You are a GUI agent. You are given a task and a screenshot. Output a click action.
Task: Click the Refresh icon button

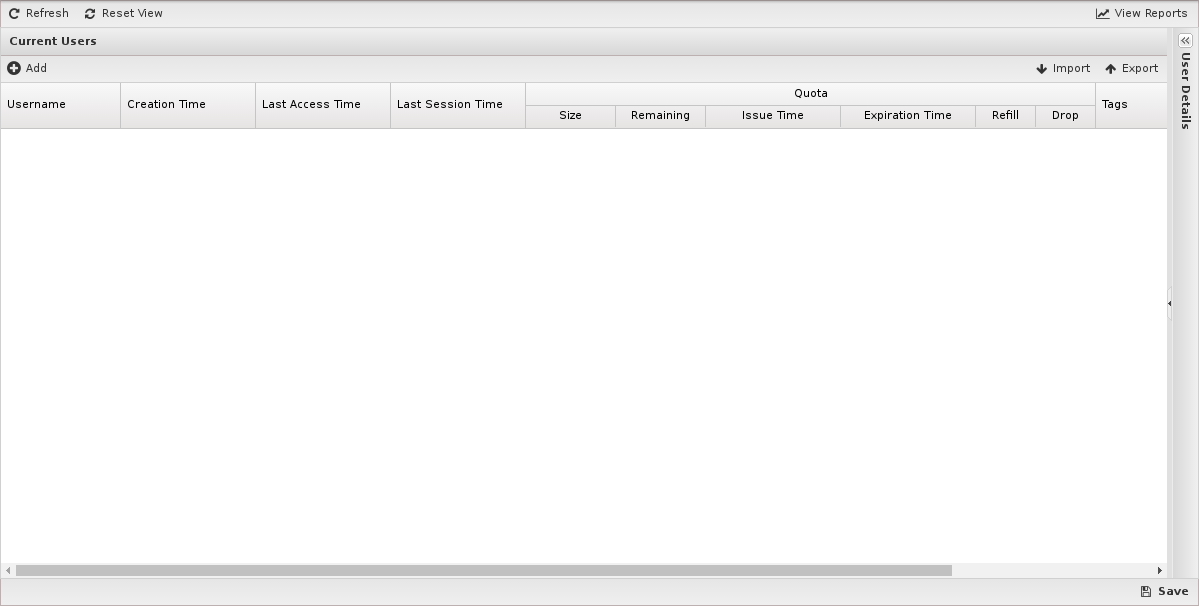38,13
